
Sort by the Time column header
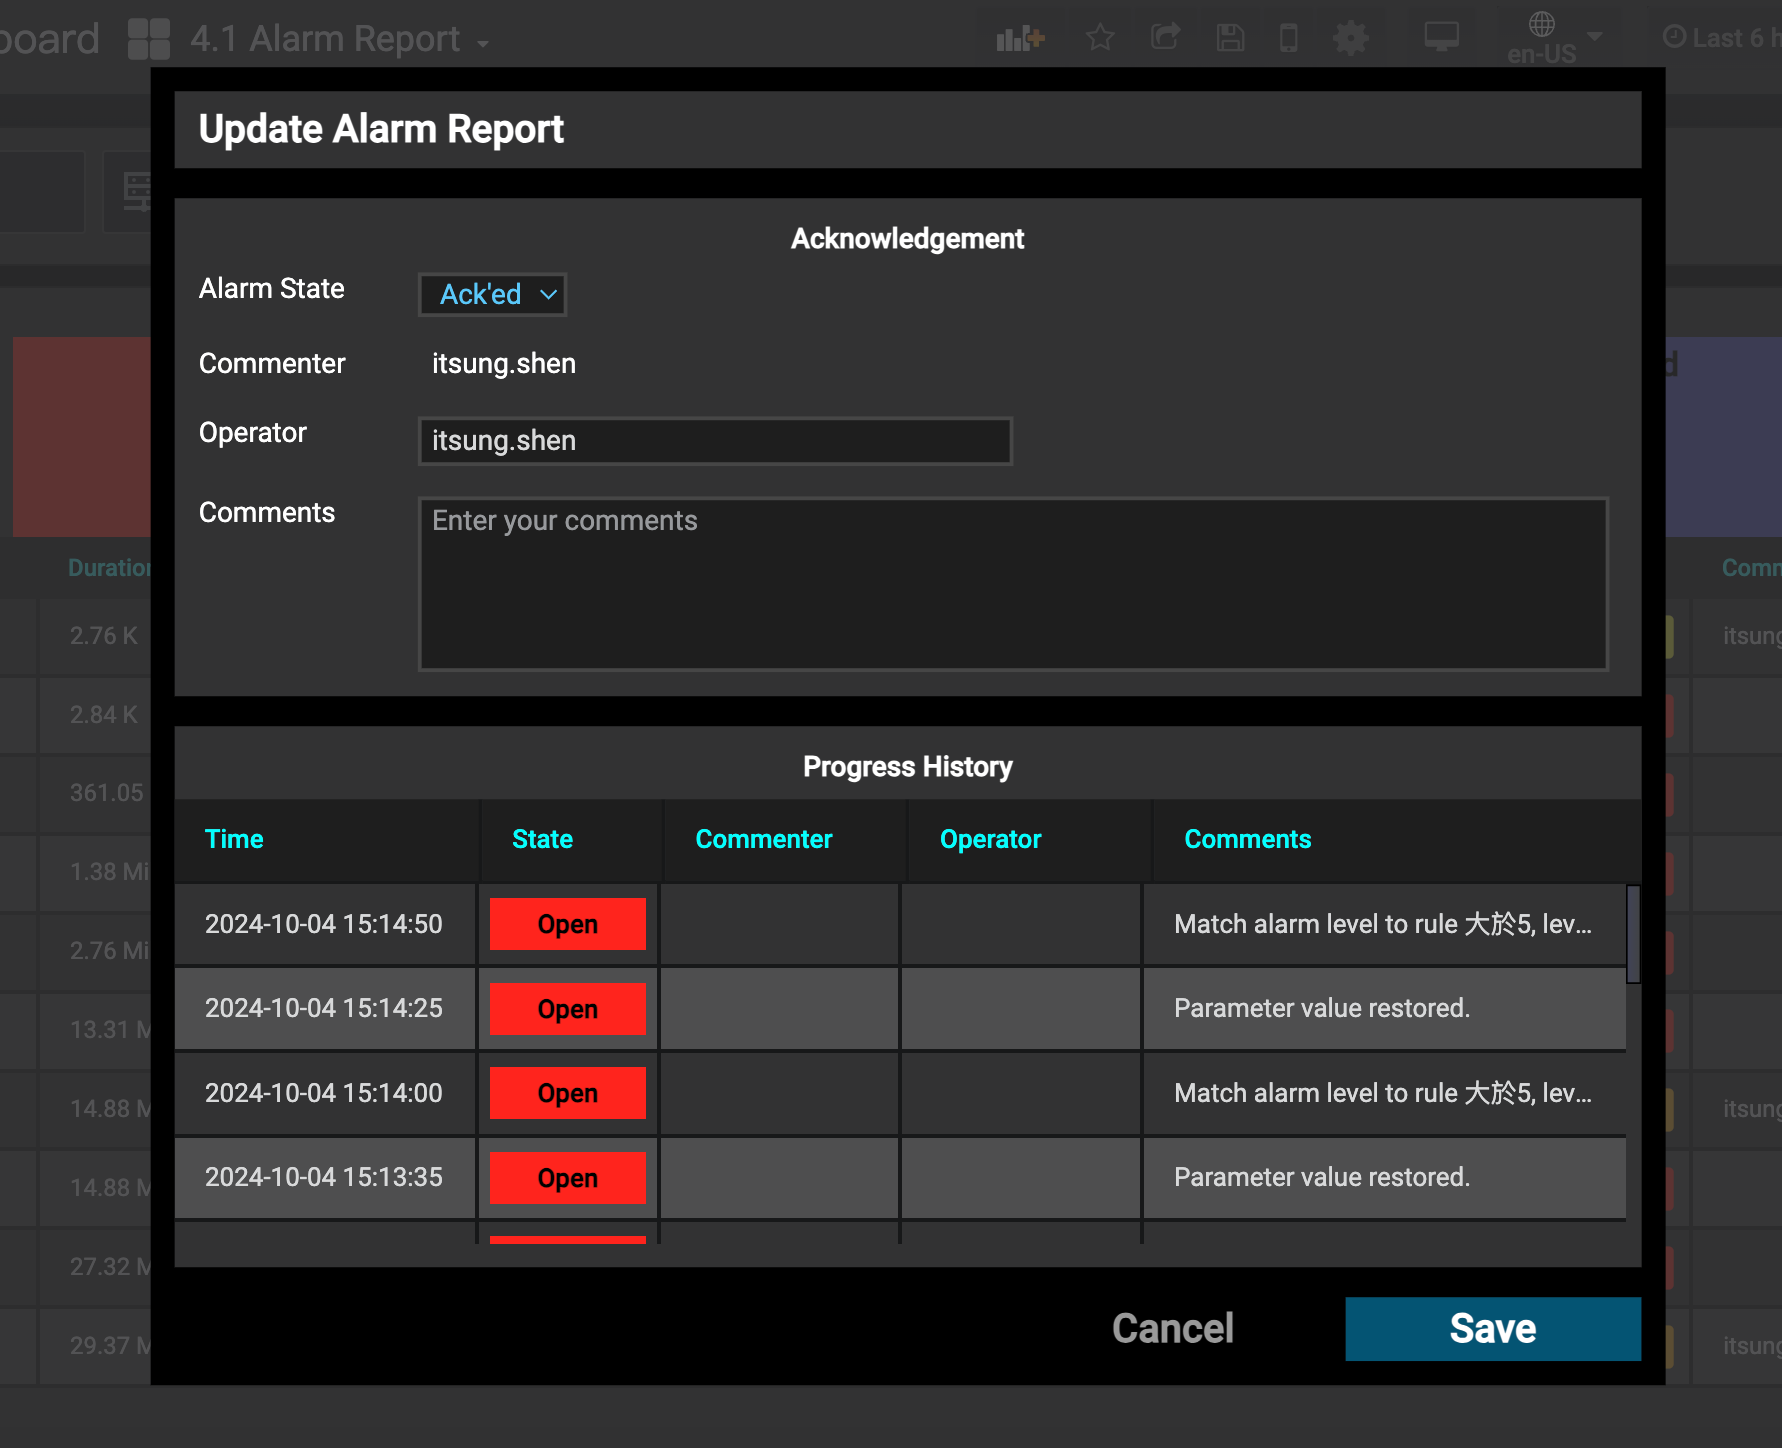tap(234, 840)
